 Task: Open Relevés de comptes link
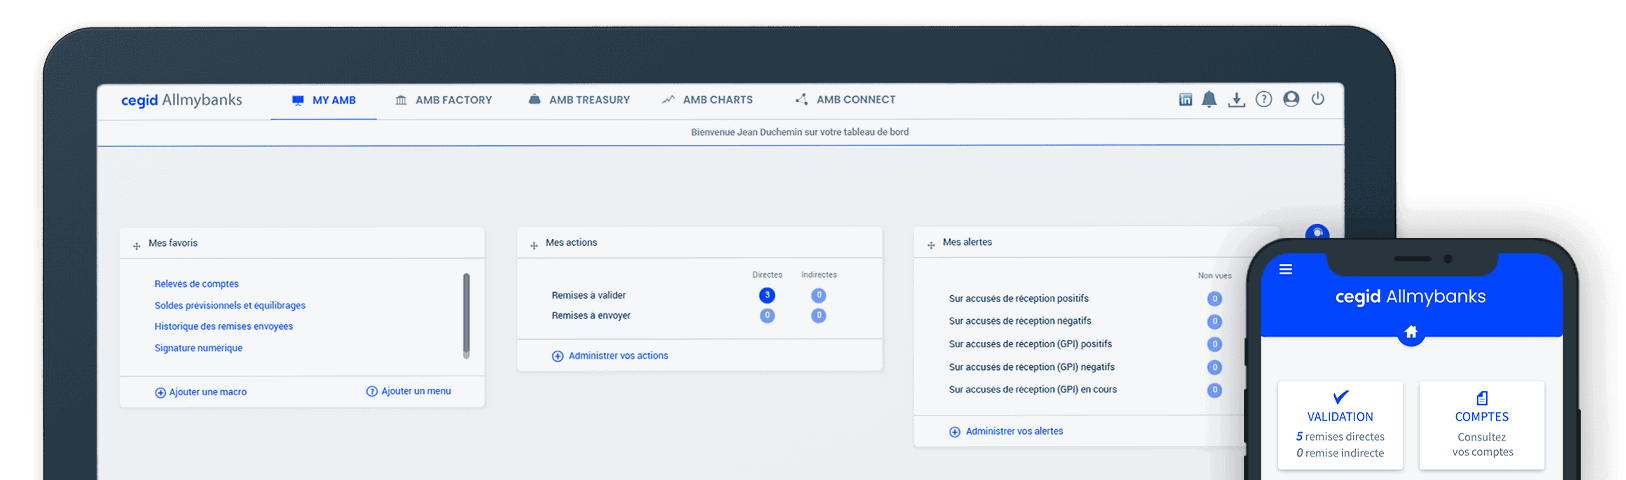point(196,284)
